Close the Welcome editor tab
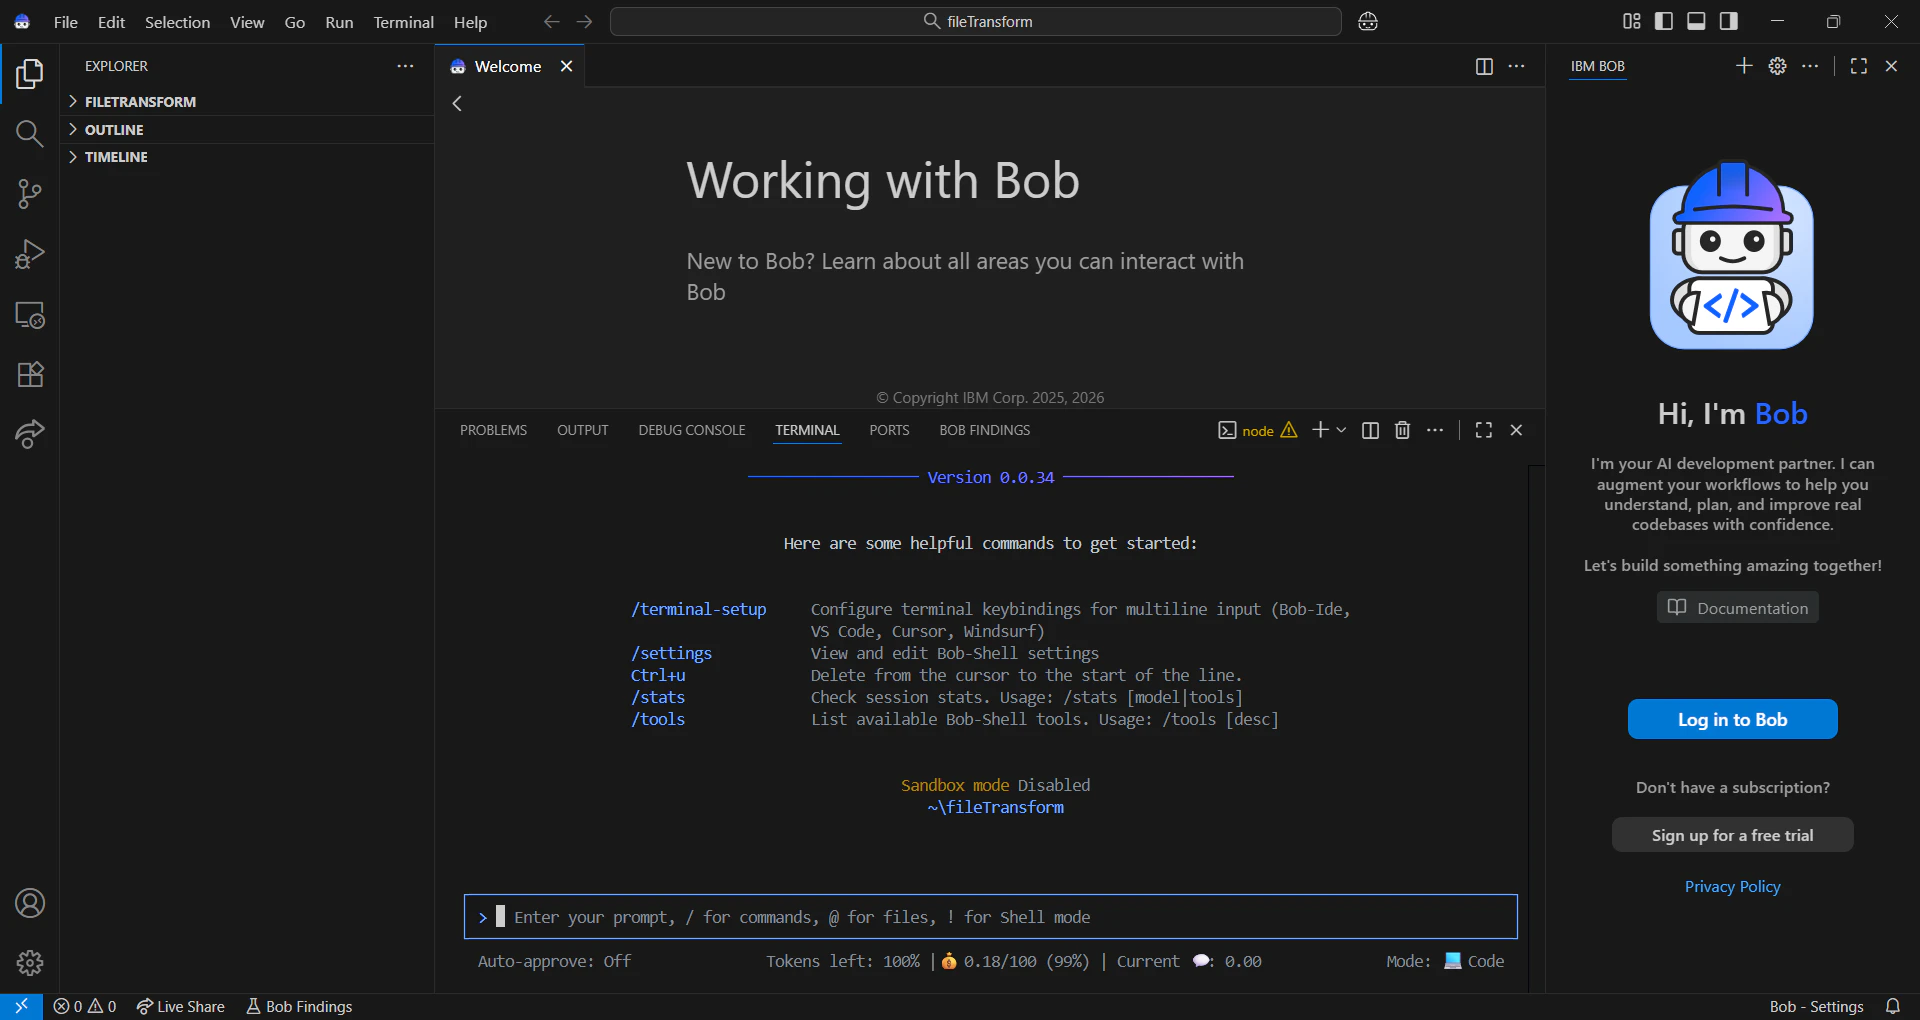 pos(566,66)
